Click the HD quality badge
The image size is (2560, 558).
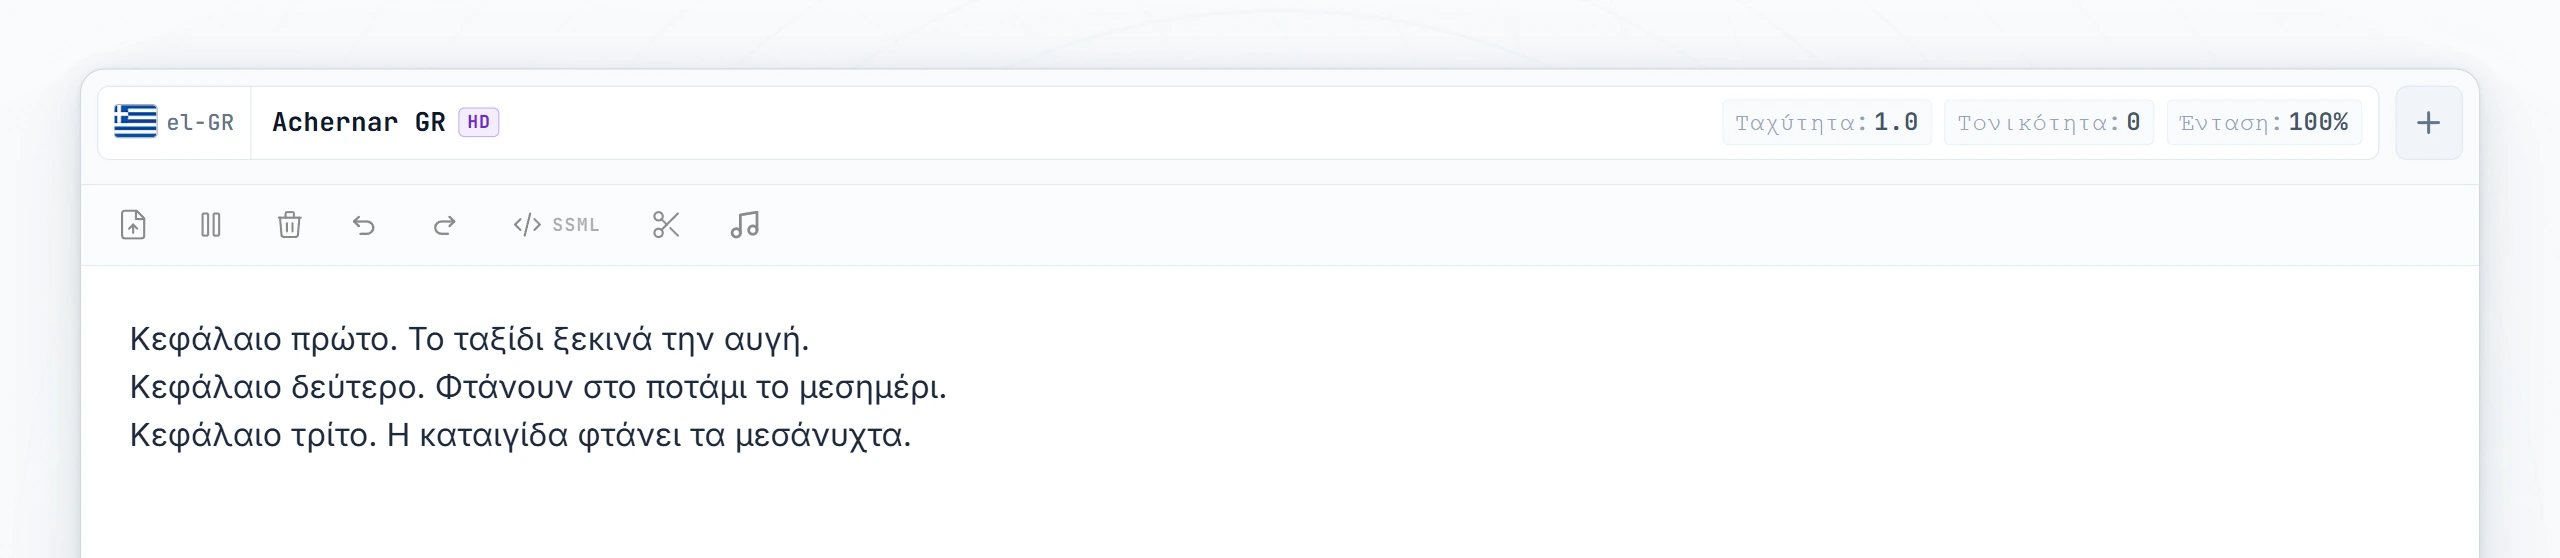click(x=479, y=122)
